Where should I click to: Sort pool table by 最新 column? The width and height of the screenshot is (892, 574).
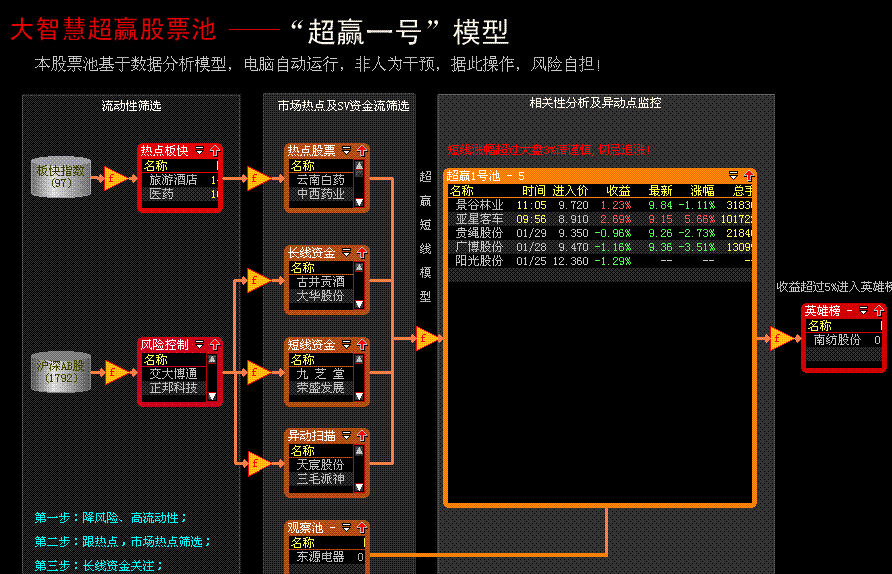[x=660, y=191]
